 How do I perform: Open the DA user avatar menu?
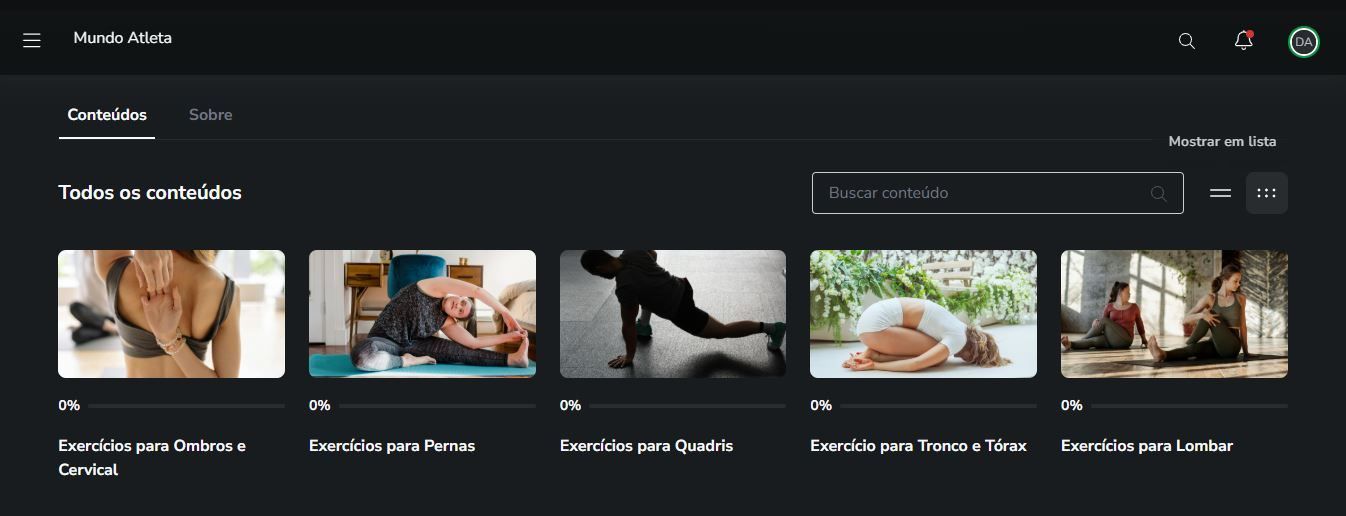1303,41
